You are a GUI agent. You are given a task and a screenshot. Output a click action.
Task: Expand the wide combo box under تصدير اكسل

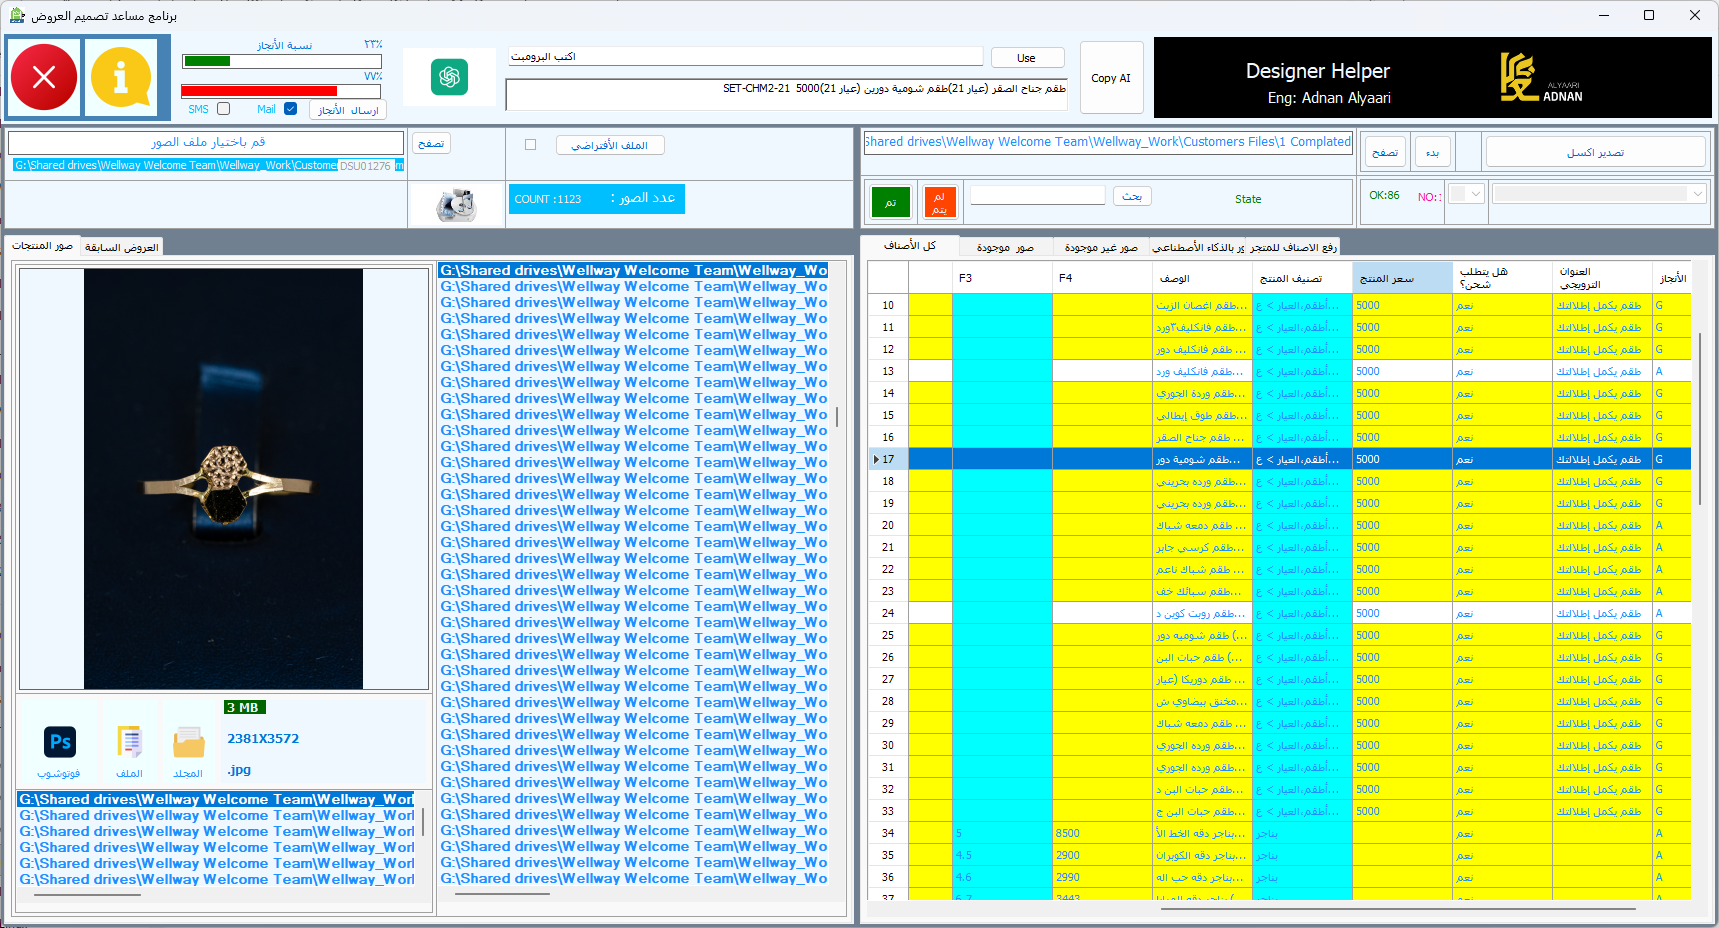pos(1599,194)
